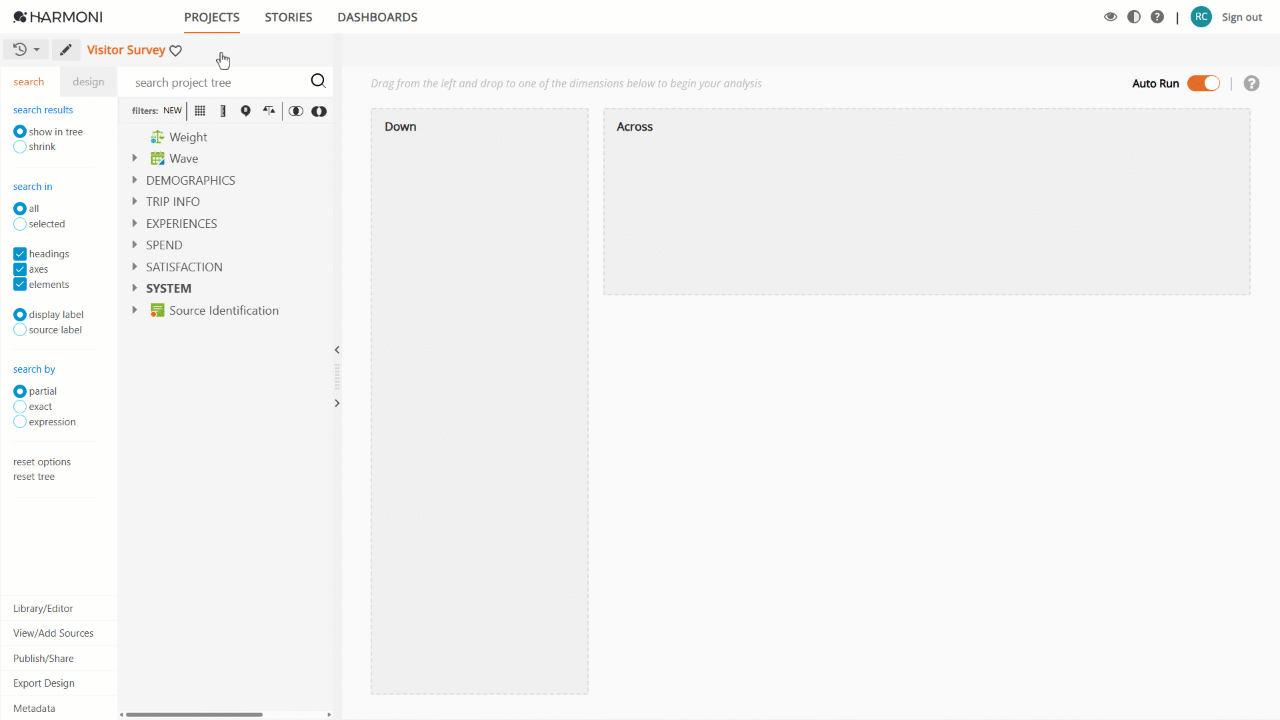Select display label radio
This screenshot has width=1280, height=720.
coord(20,315)
